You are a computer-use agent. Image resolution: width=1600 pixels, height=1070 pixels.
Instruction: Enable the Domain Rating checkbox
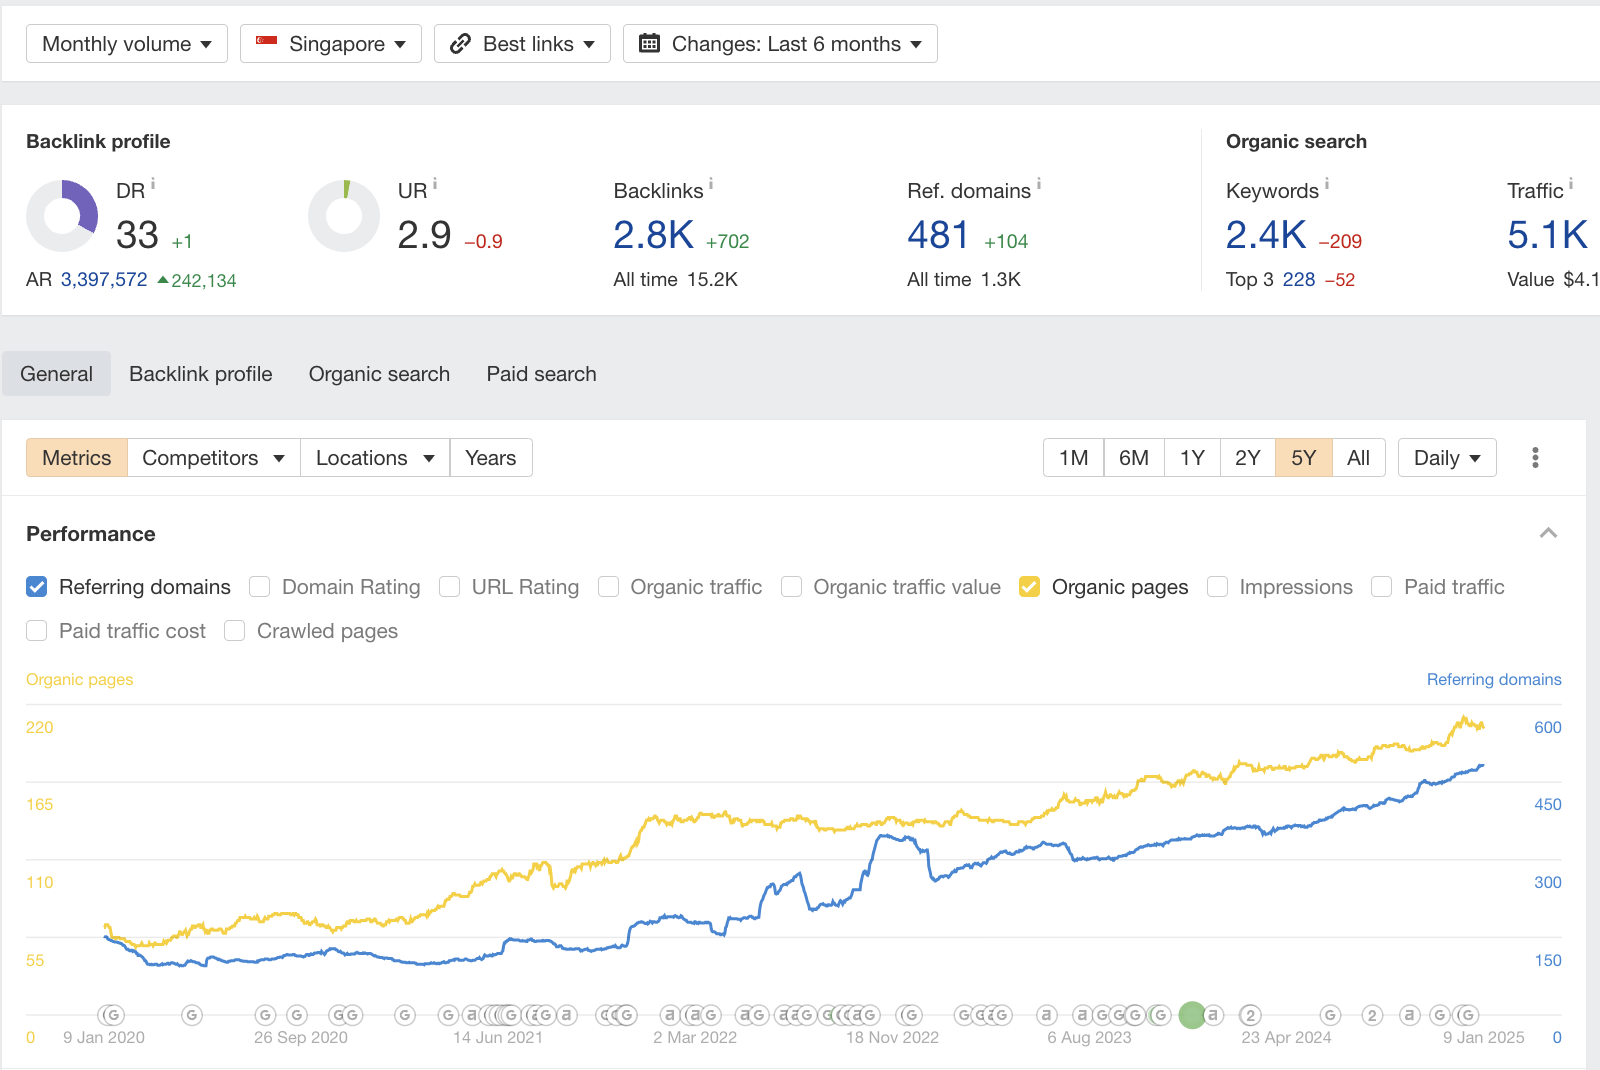(260, 587)
